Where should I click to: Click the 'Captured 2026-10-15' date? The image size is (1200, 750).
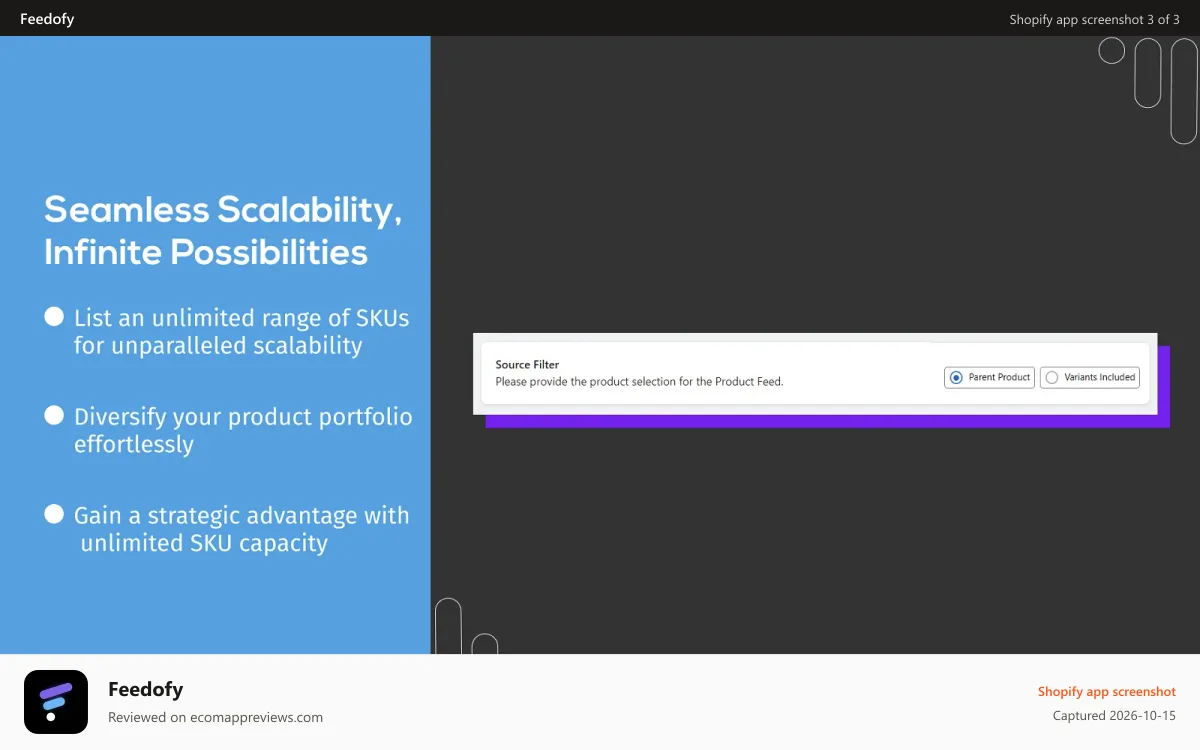pos(1114,716)
